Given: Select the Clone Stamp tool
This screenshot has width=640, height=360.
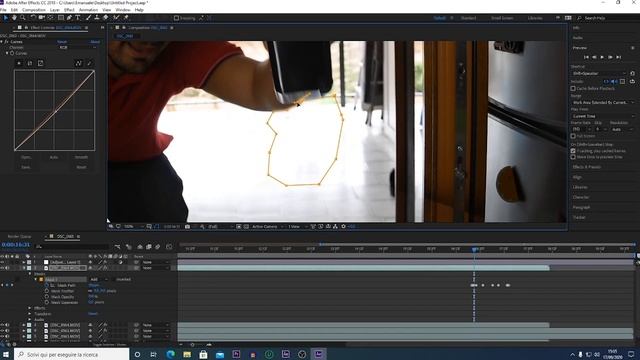Looking at the screenshot, I should 97,18.
